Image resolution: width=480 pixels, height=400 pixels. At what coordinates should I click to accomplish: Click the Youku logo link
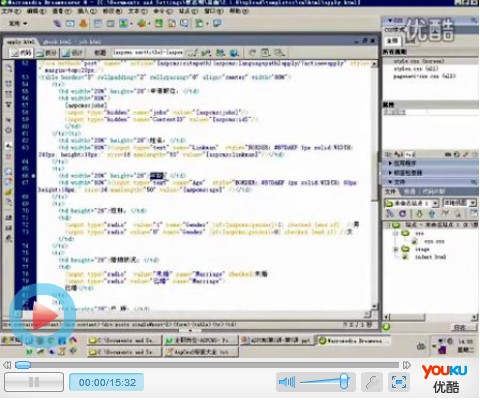tap(445, 379)
